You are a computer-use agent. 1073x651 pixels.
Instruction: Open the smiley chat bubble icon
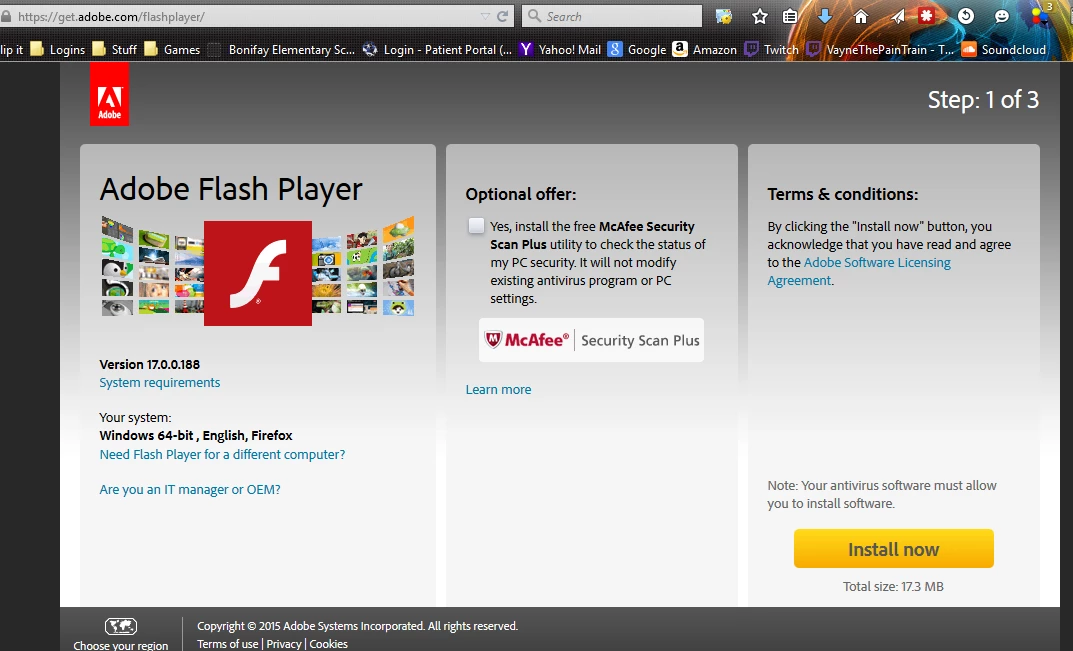pos(1002,16)
